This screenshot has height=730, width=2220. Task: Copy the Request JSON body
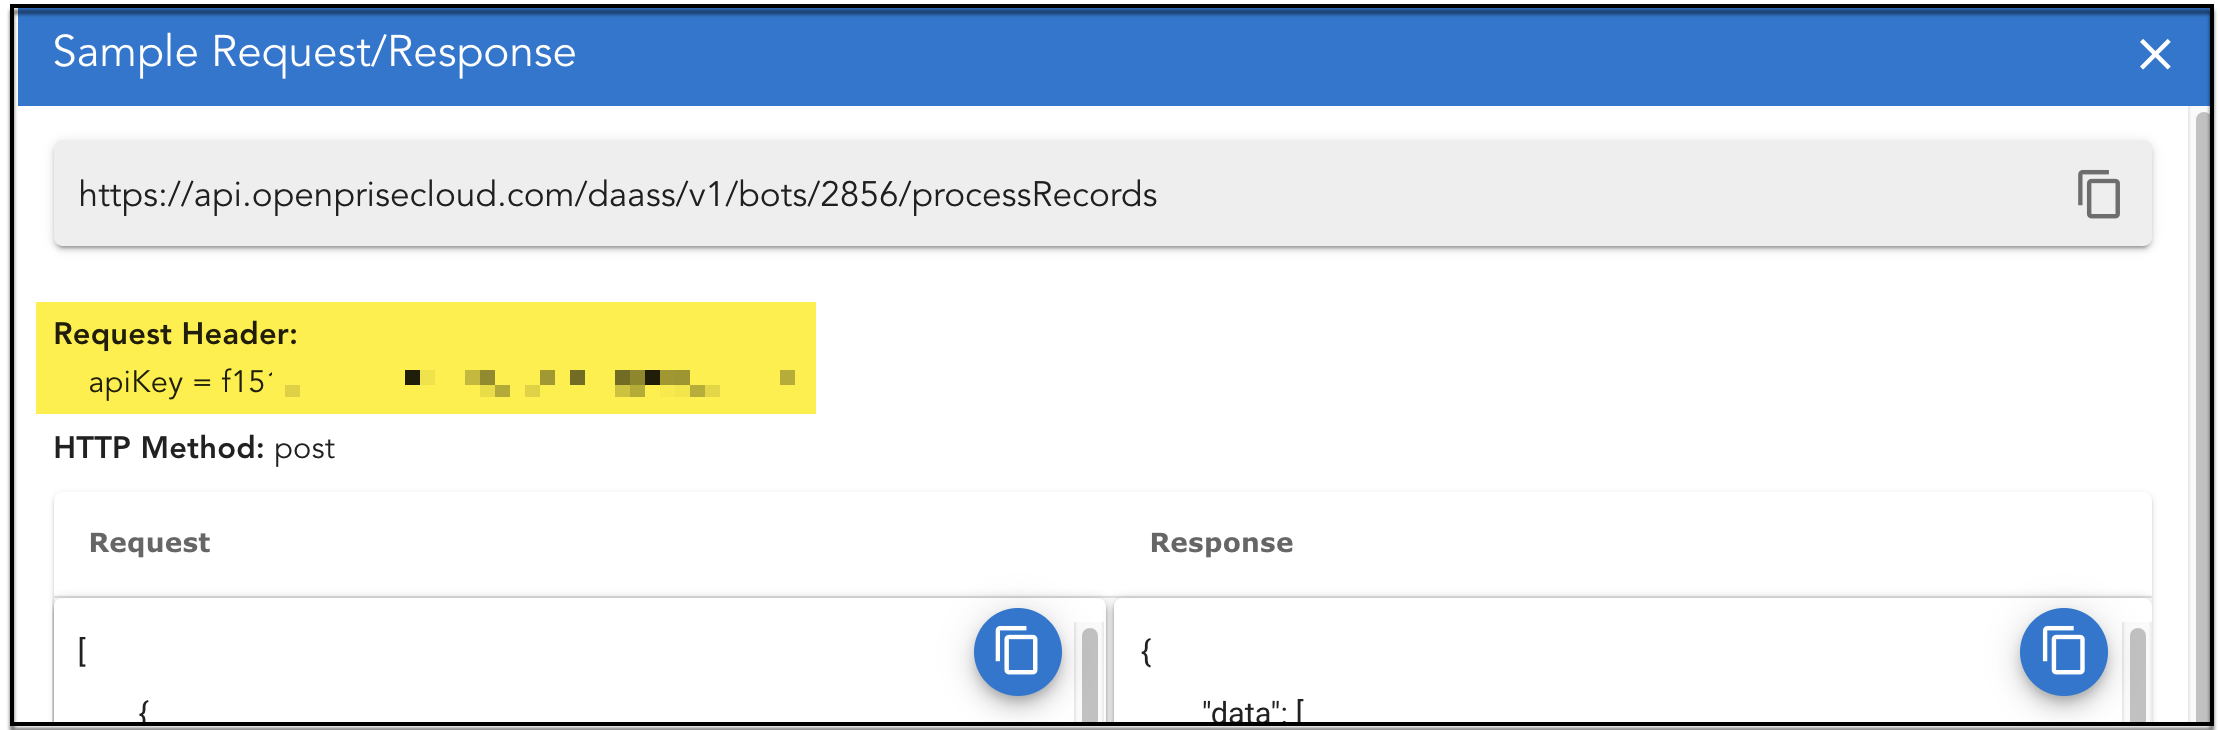[1017, 652]
